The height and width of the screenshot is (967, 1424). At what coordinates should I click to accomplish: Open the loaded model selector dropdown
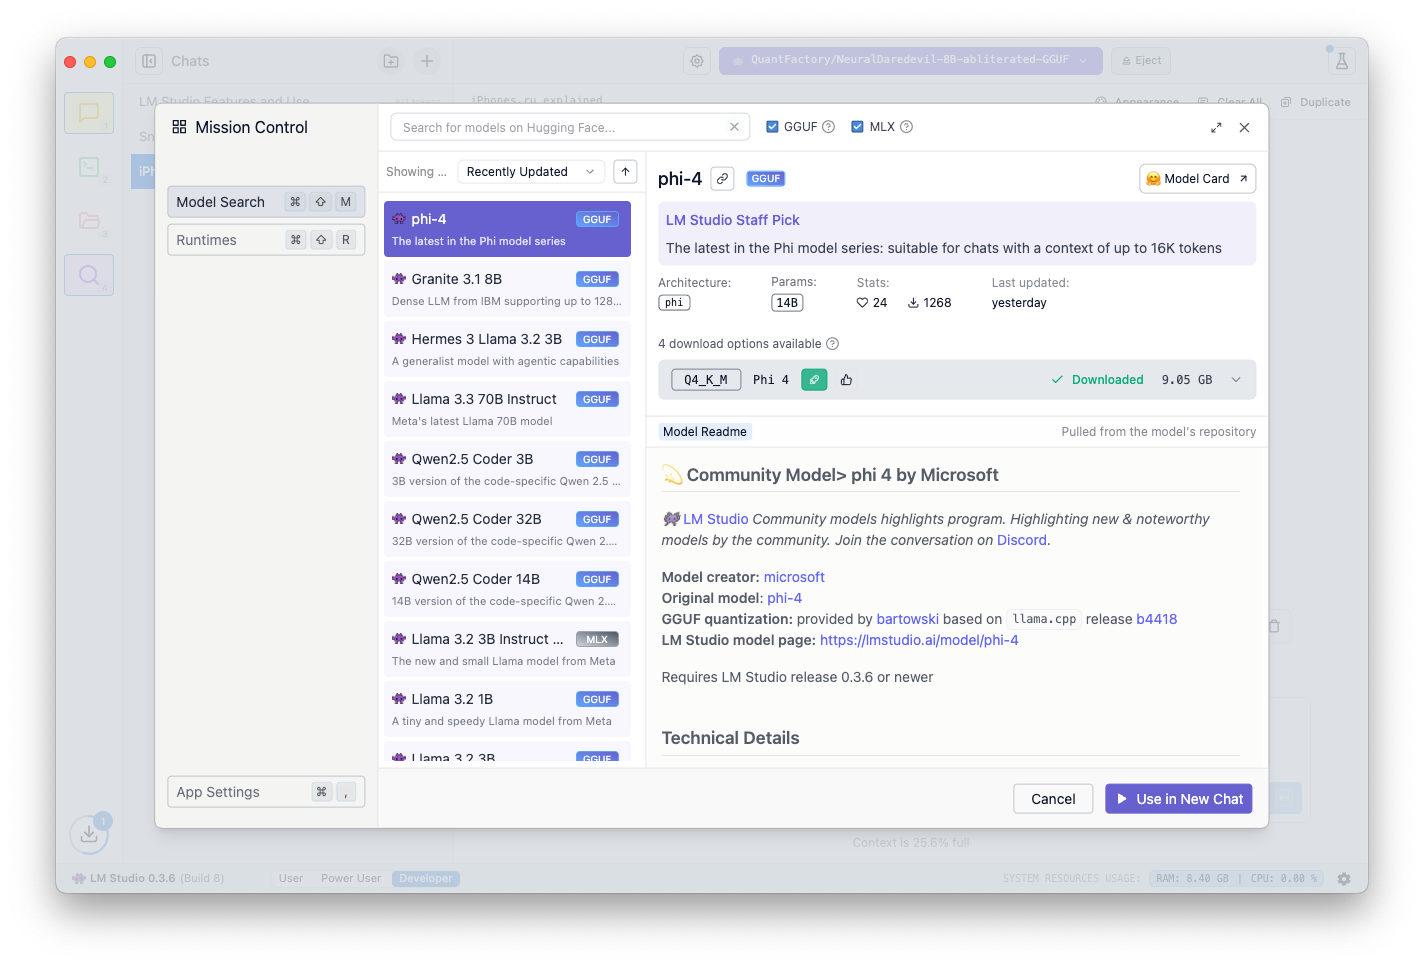(911, 61)
